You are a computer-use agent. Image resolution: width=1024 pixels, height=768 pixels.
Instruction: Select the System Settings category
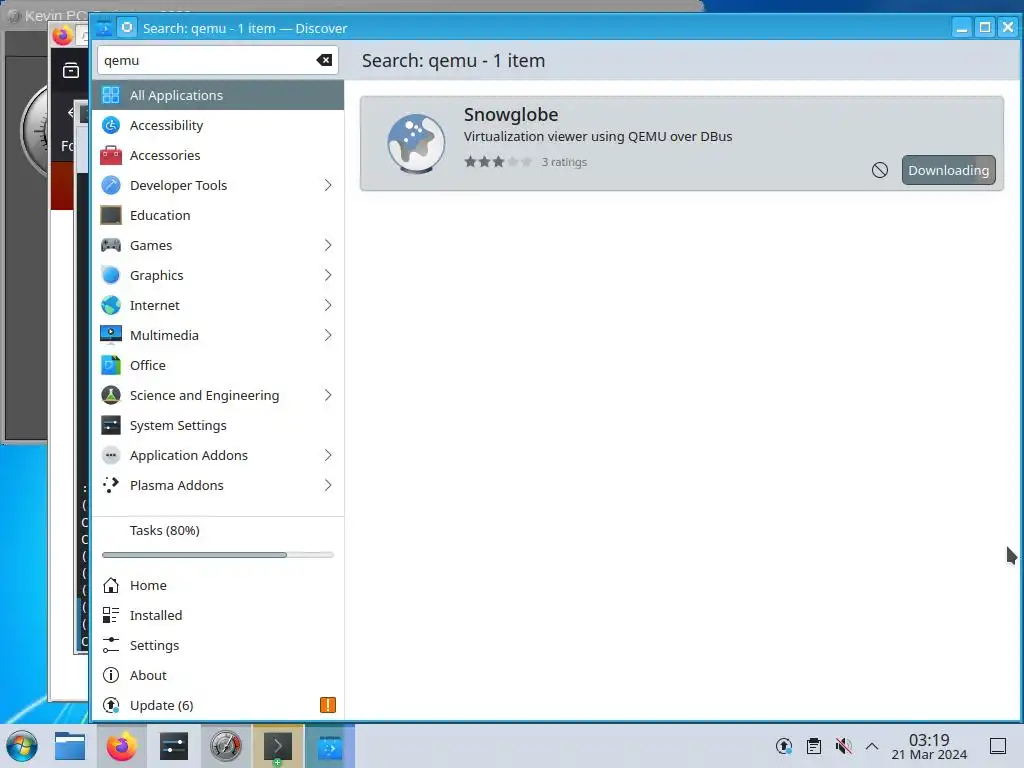[x=218, y=426]
